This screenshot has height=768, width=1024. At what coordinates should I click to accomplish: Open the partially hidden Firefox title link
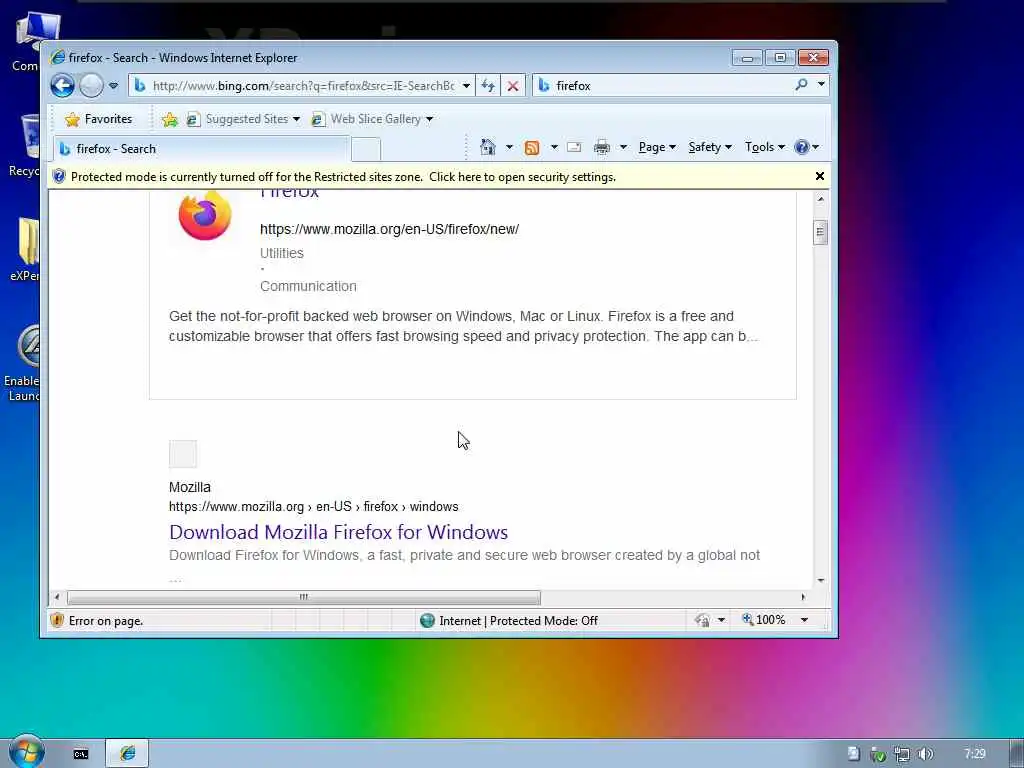[289, 195]
